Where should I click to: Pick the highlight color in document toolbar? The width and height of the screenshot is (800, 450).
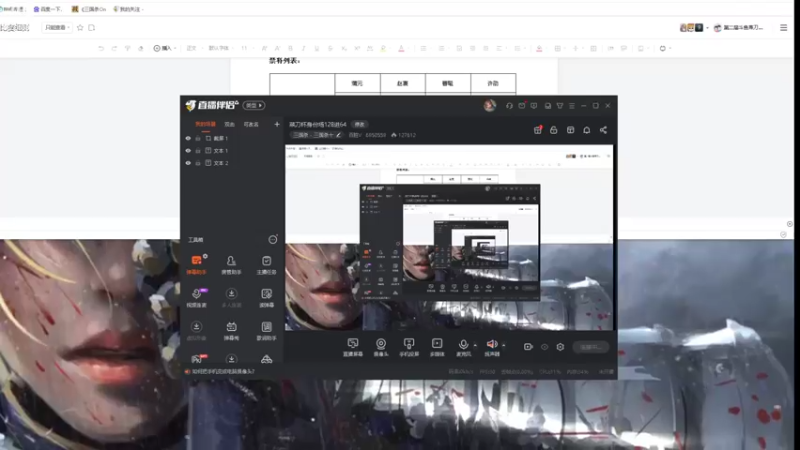383,48
